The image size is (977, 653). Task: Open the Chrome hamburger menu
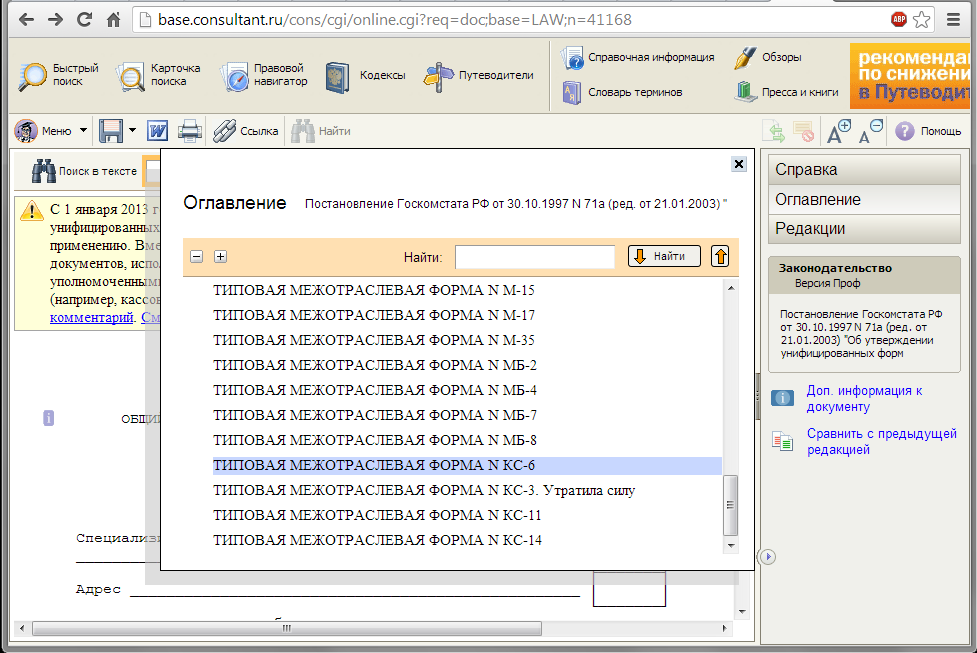pyautogui.click(x=953, y=20)
